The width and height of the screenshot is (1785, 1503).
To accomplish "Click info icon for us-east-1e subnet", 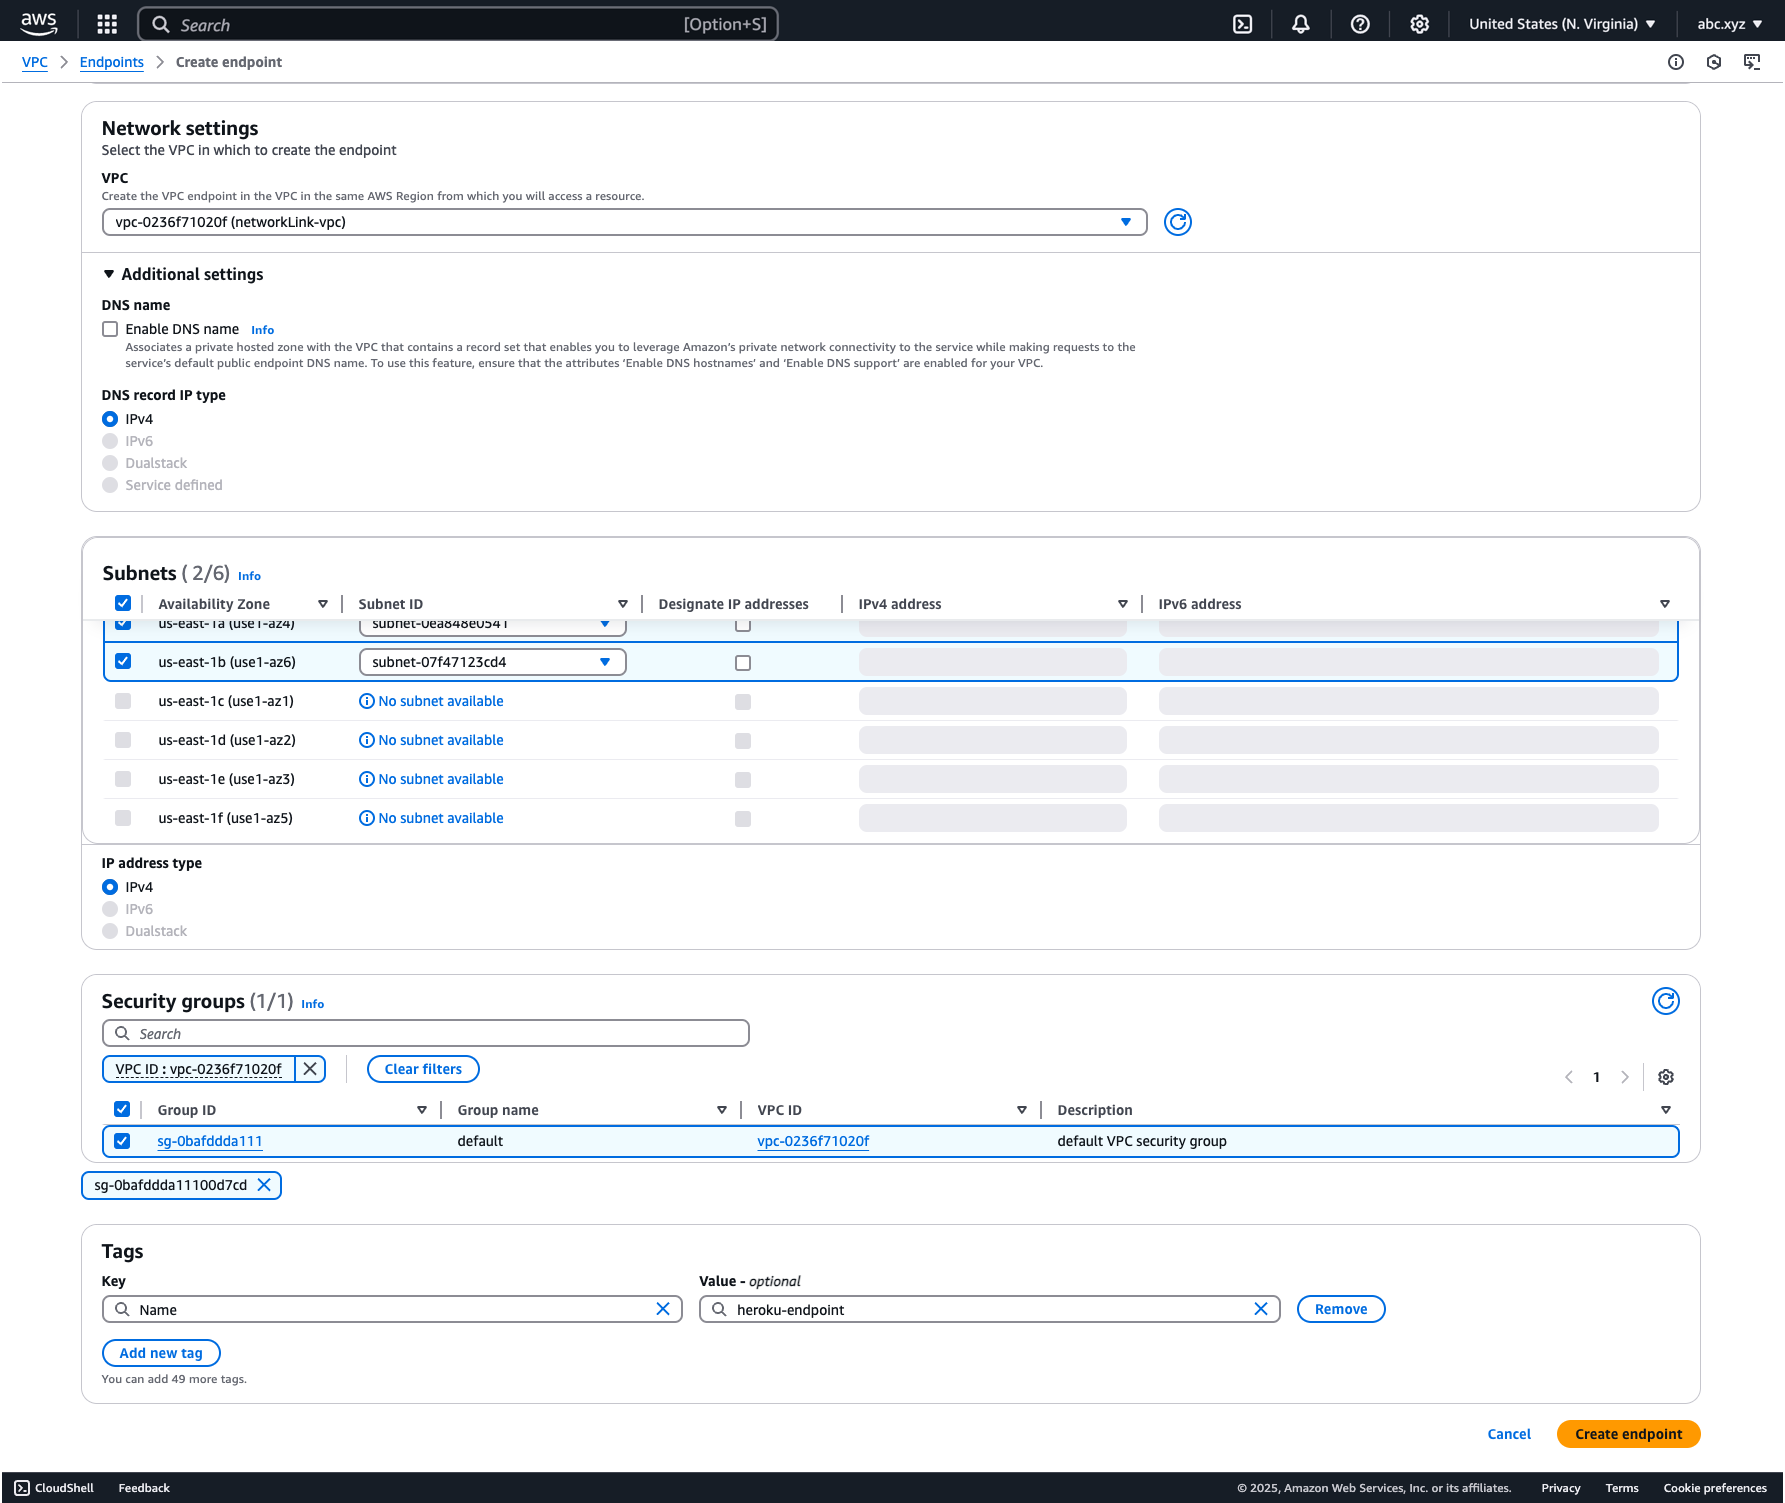I will (367, 779).
